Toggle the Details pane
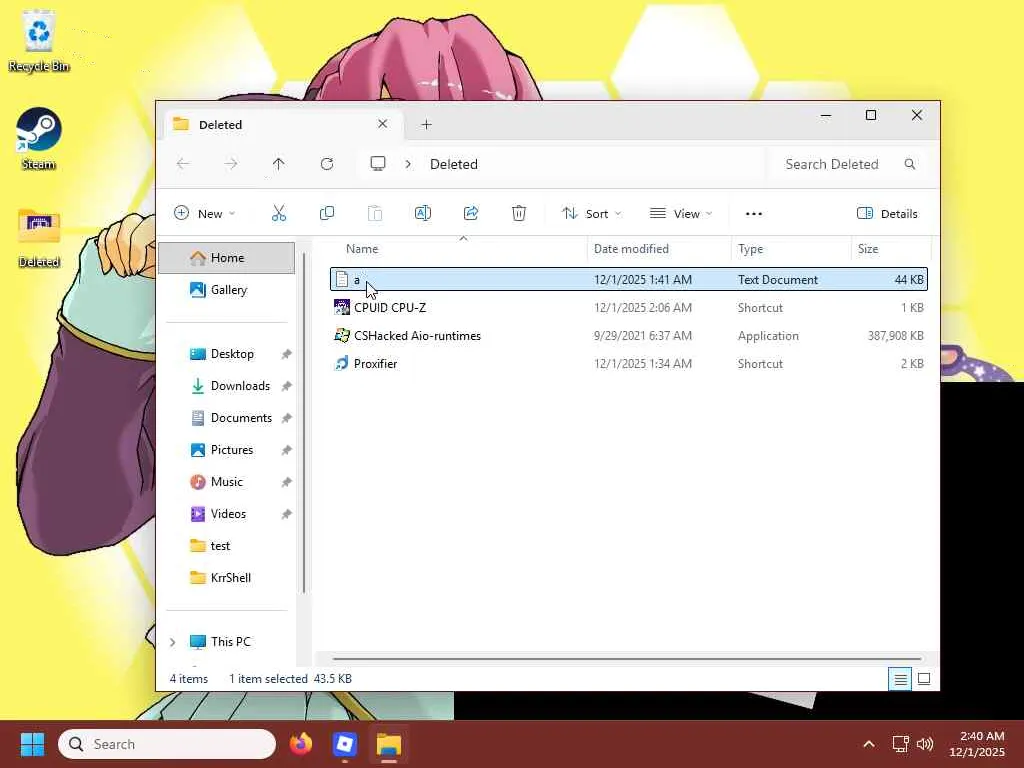Viewport: 1024px width, 768px height. 887,214
